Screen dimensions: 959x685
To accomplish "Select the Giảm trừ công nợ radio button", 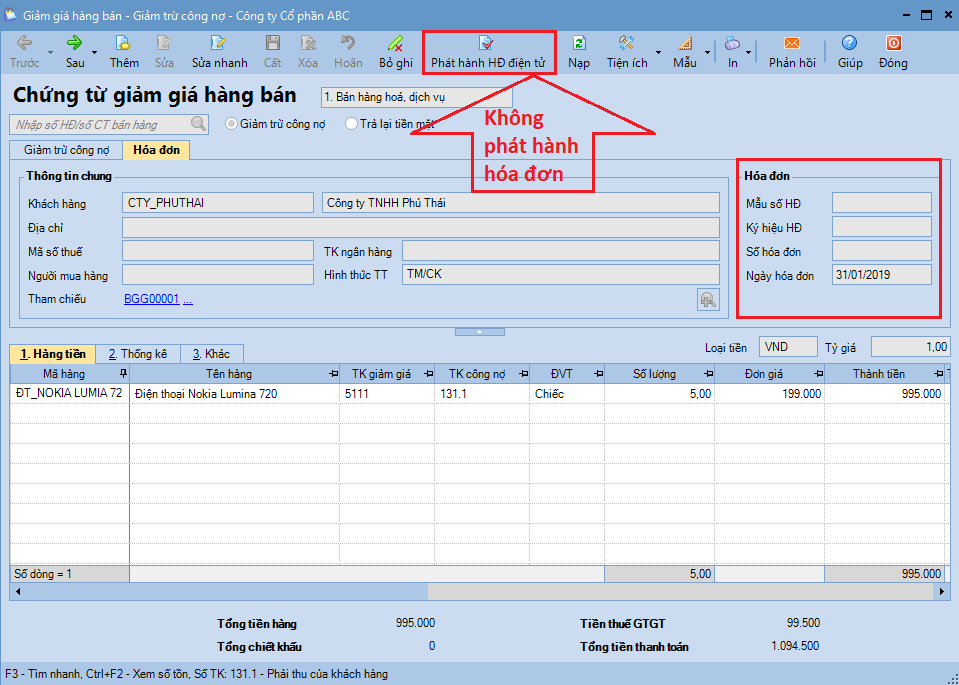I will click(x=232, y=124).
